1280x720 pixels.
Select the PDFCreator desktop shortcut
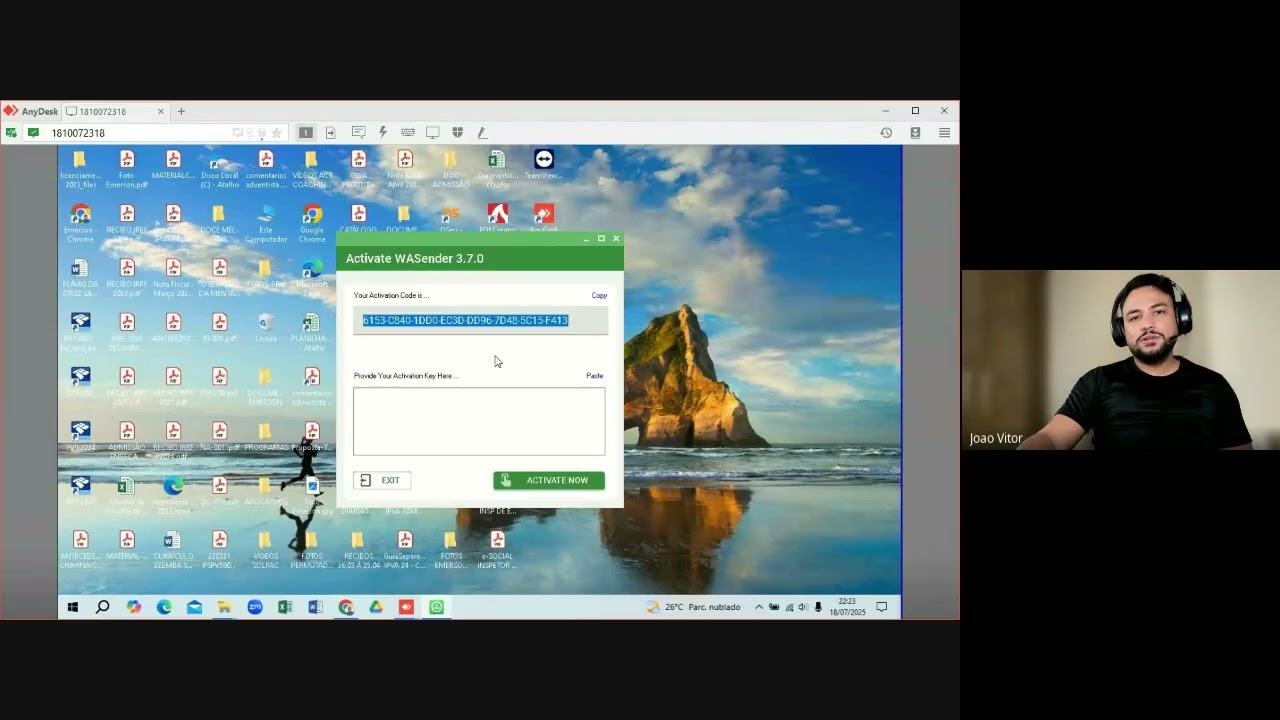point(497,219)
